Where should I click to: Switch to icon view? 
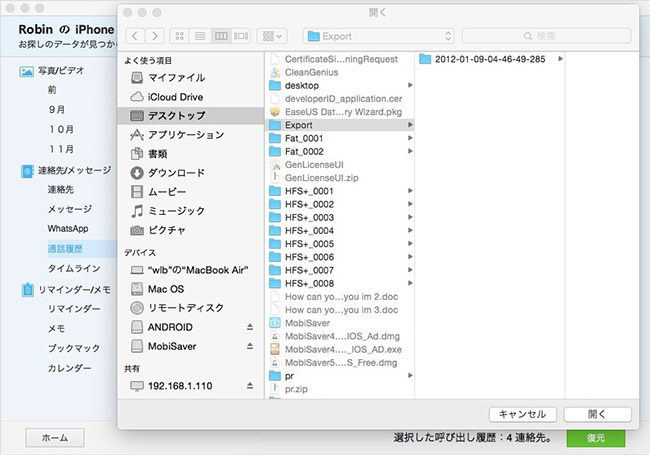coord(179,36)
